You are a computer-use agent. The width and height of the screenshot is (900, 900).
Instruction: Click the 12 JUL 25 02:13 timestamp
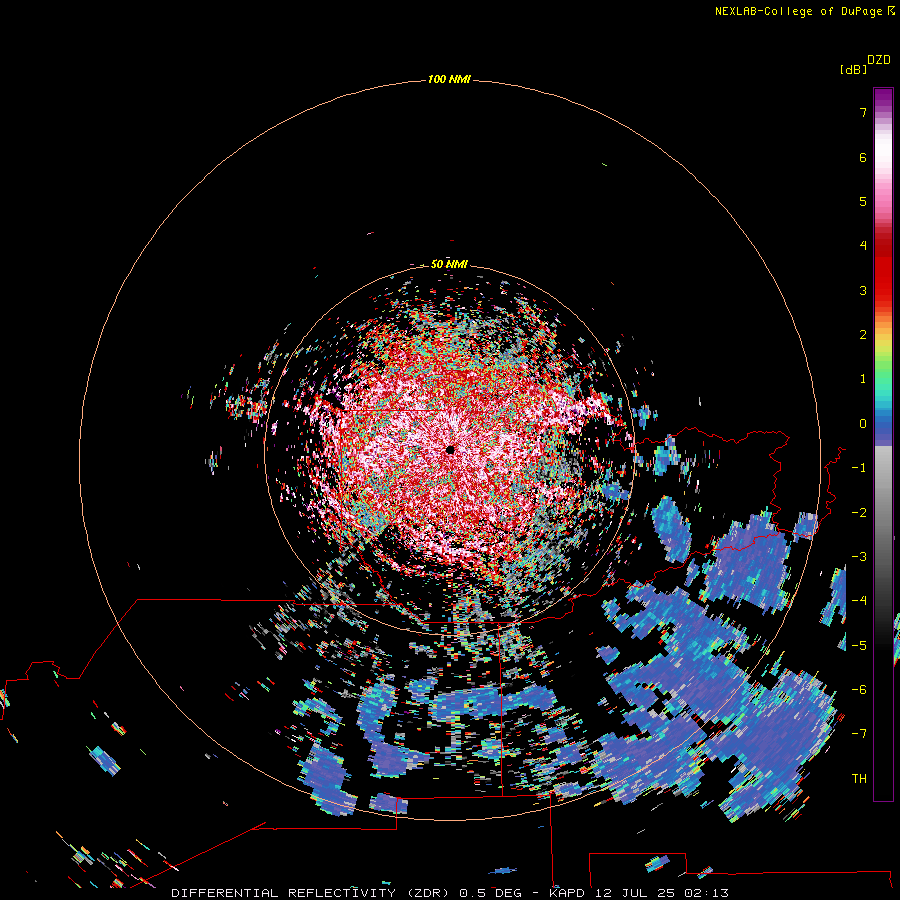(662, 893)
